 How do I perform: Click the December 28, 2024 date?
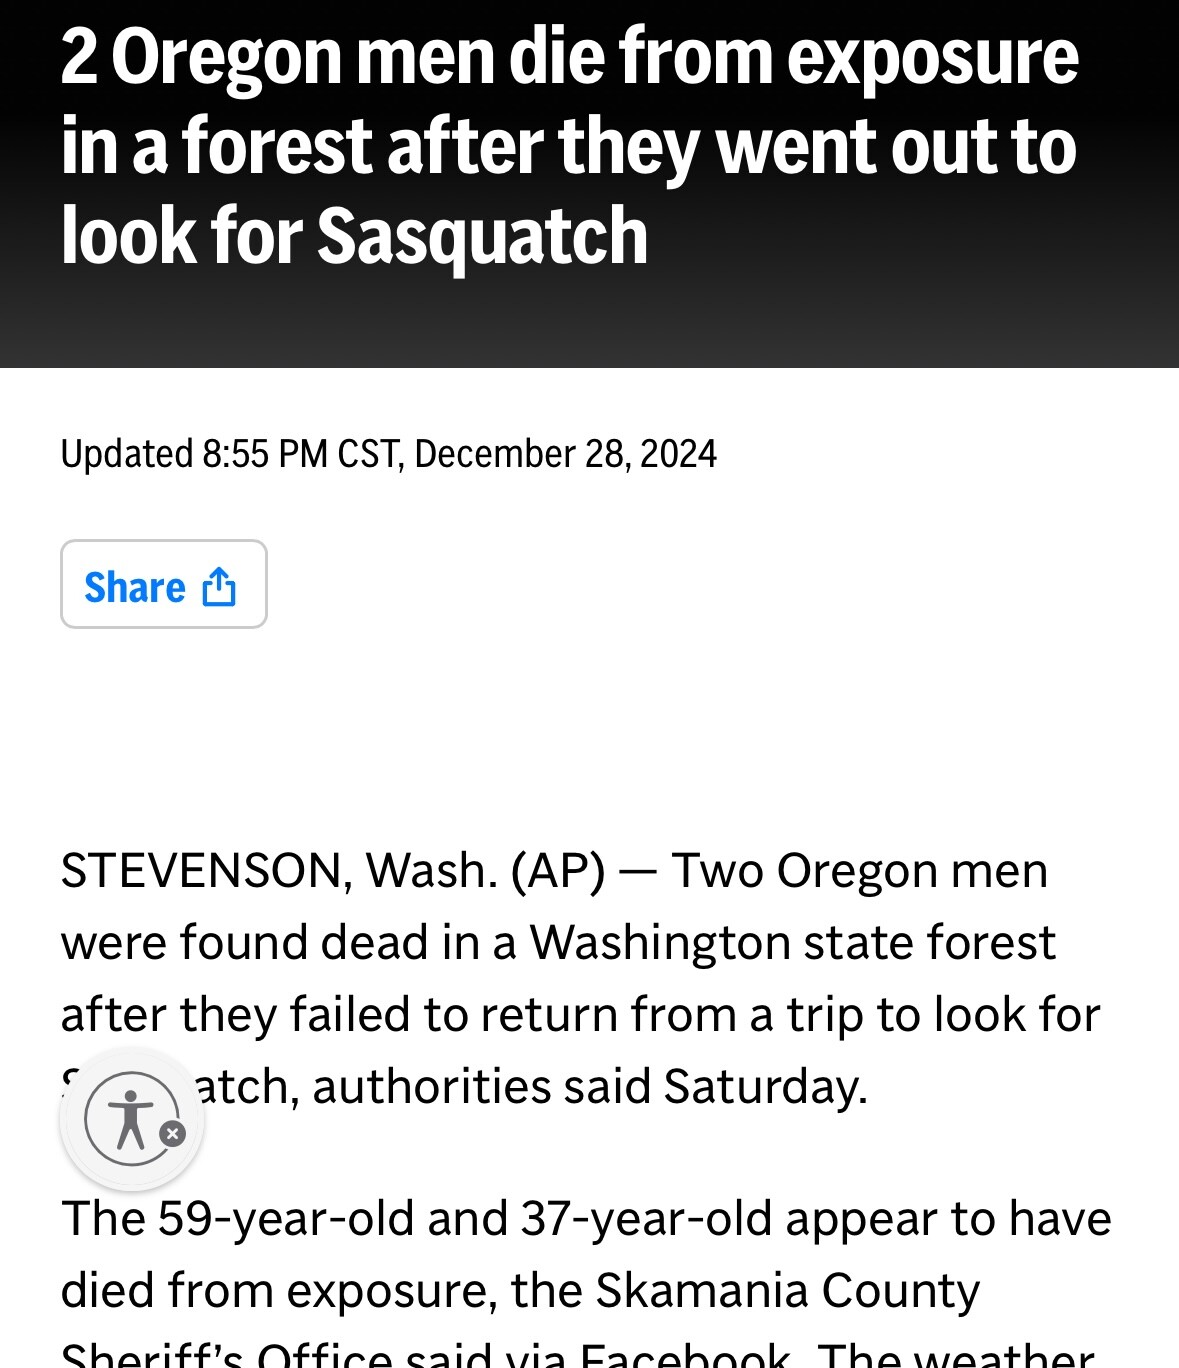coord(565,454)
